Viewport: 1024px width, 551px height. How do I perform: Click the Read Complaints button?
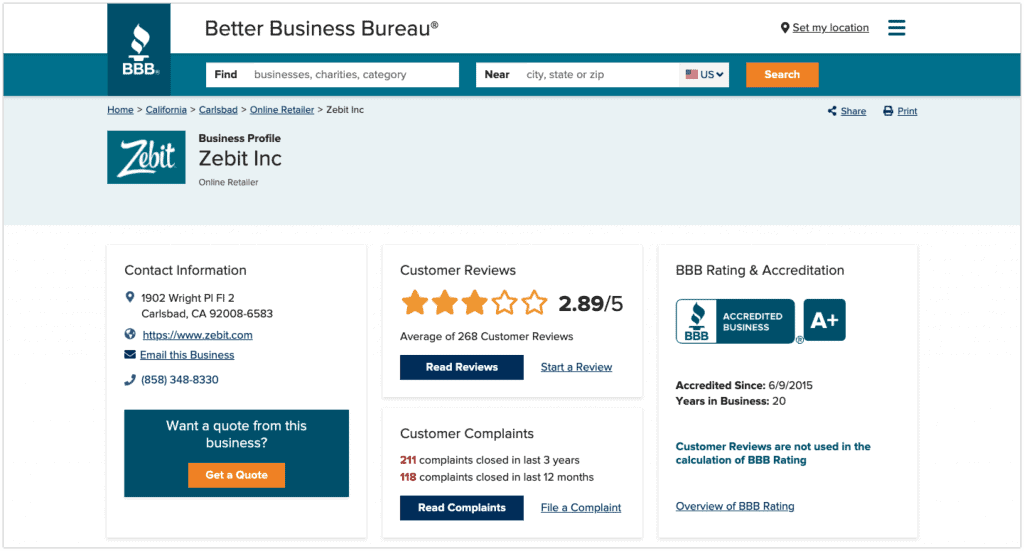click(462, 508)
